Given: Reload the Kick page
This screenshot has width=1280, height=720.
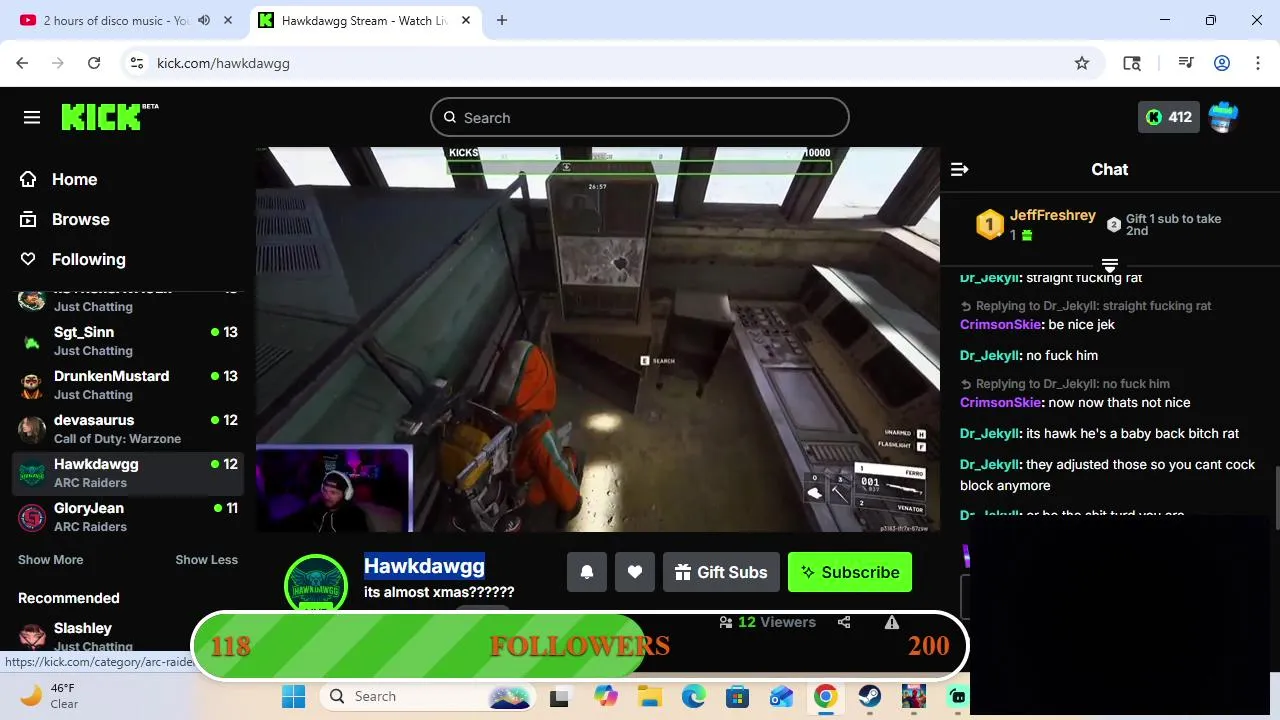Looking at the screenshot, I should point(94,63).
